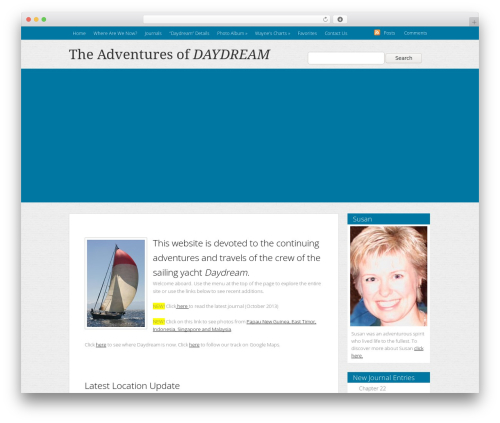The width and height of the screenshot is (500, 423).
Task: Click the browser download icon button
Action: pyautogui.click(x=340, y=19)
